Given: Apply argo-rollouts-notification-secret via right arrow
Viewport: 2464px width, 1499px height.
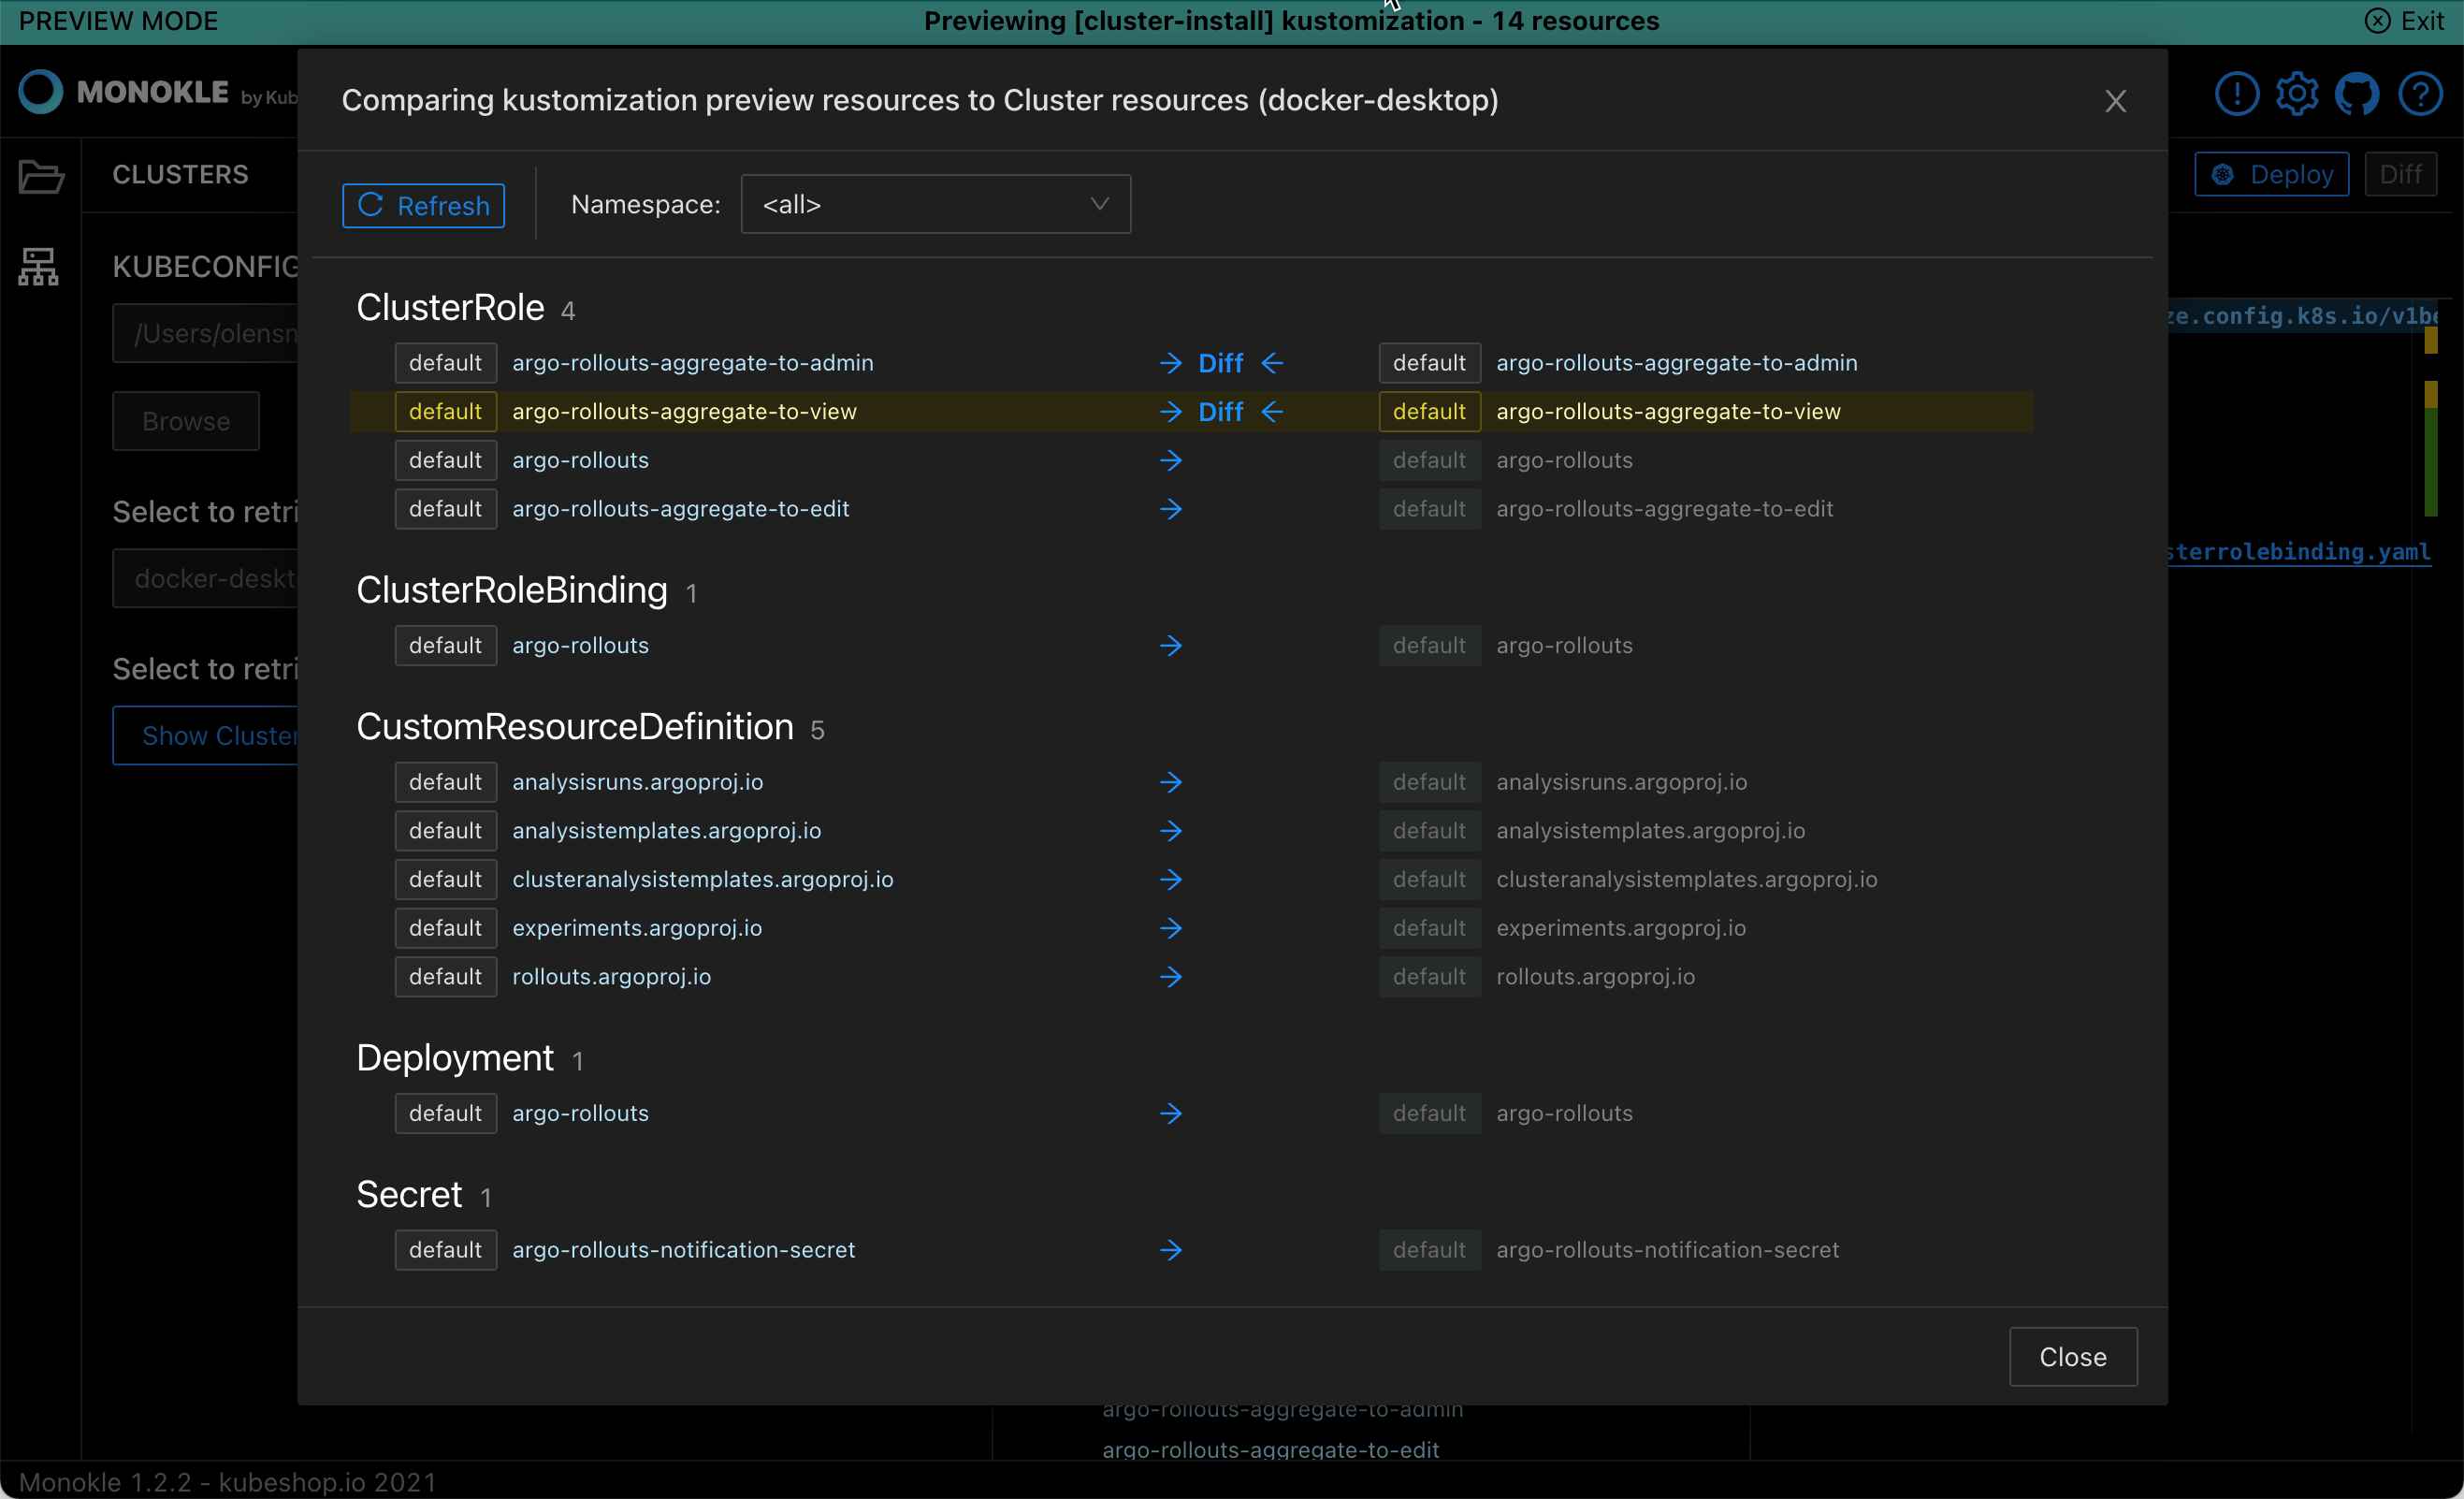Looking at the screenshot, I should coord(1171,1250).
